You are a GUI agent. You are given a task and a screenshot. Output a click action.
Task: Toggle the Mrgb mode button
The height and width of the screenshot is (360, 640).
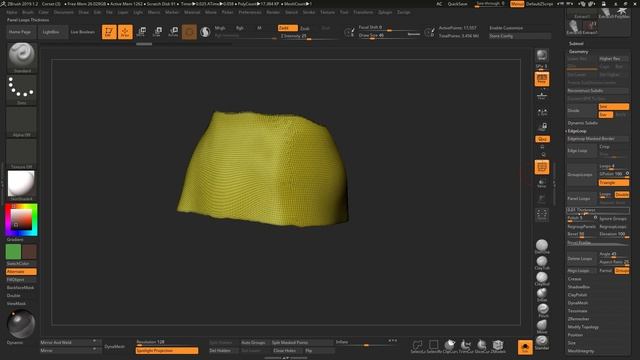pos(220,28)
